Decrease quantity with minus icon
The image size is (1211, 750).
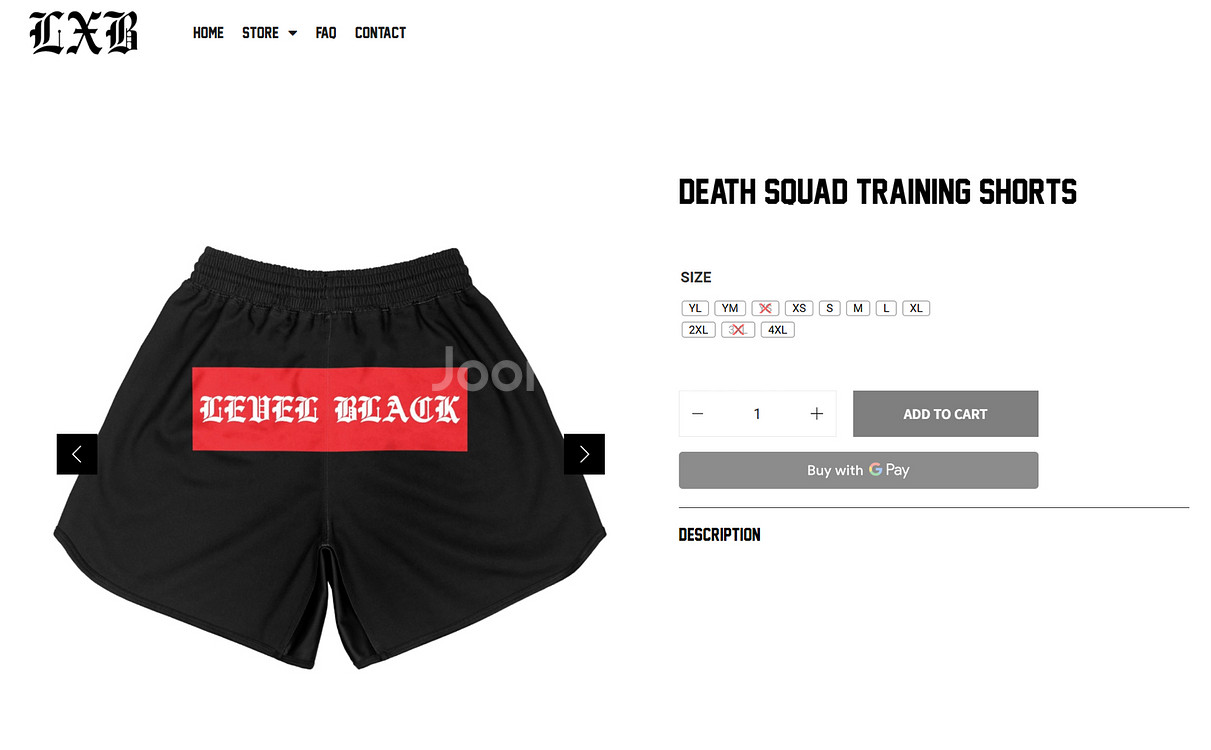tap(698, 414)
